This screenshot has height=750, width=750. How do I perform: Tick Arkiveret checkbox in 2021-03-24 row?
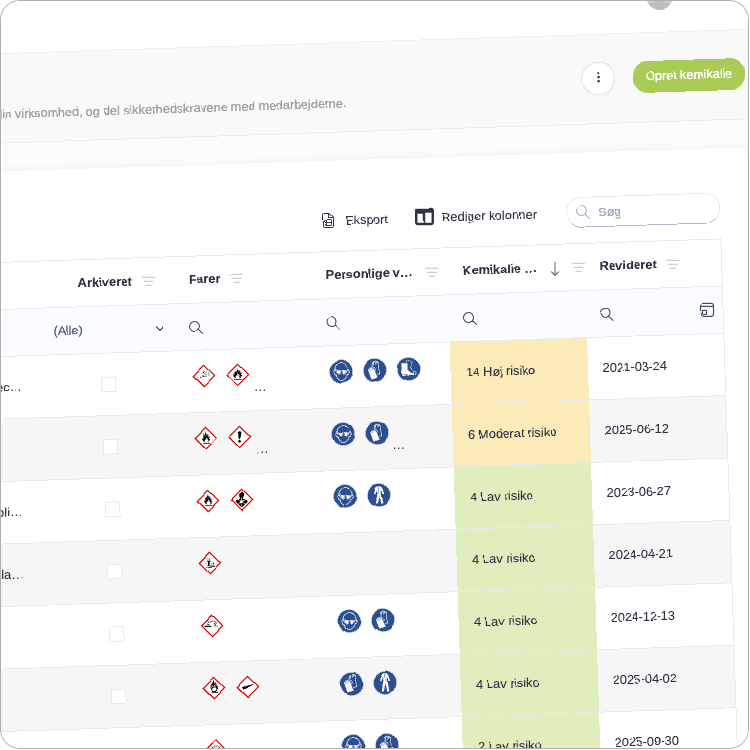108,384
